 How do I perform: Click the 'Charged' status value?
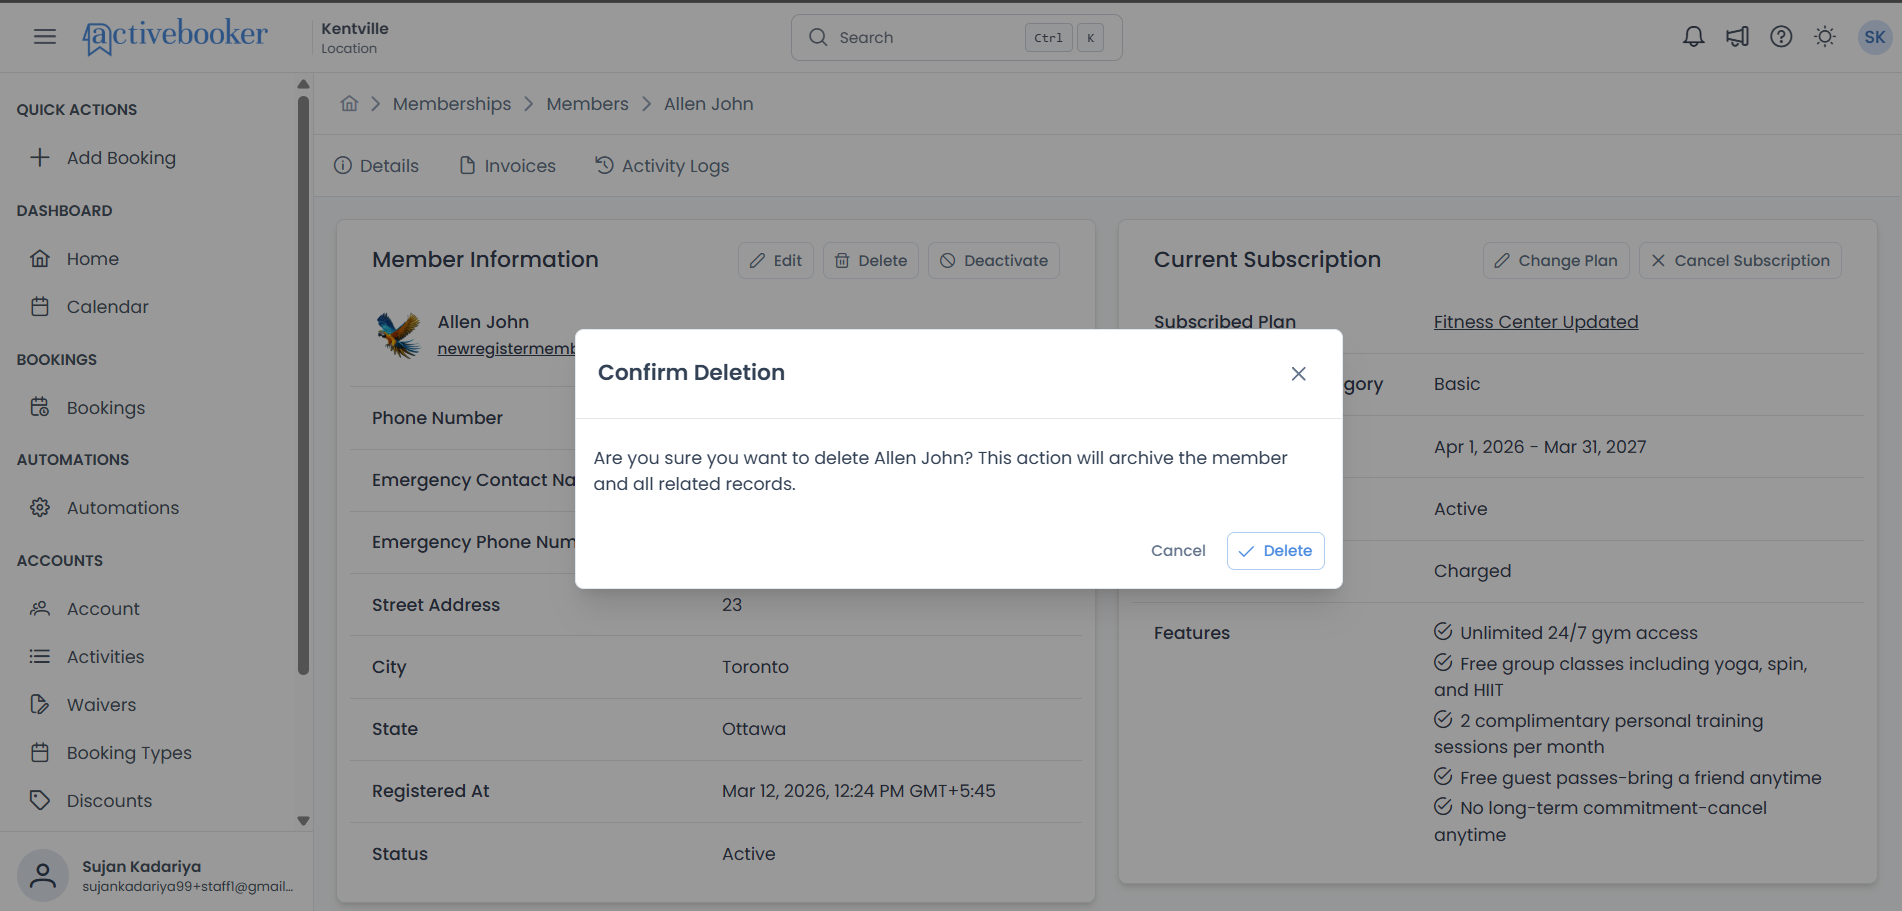[1472, 571]
